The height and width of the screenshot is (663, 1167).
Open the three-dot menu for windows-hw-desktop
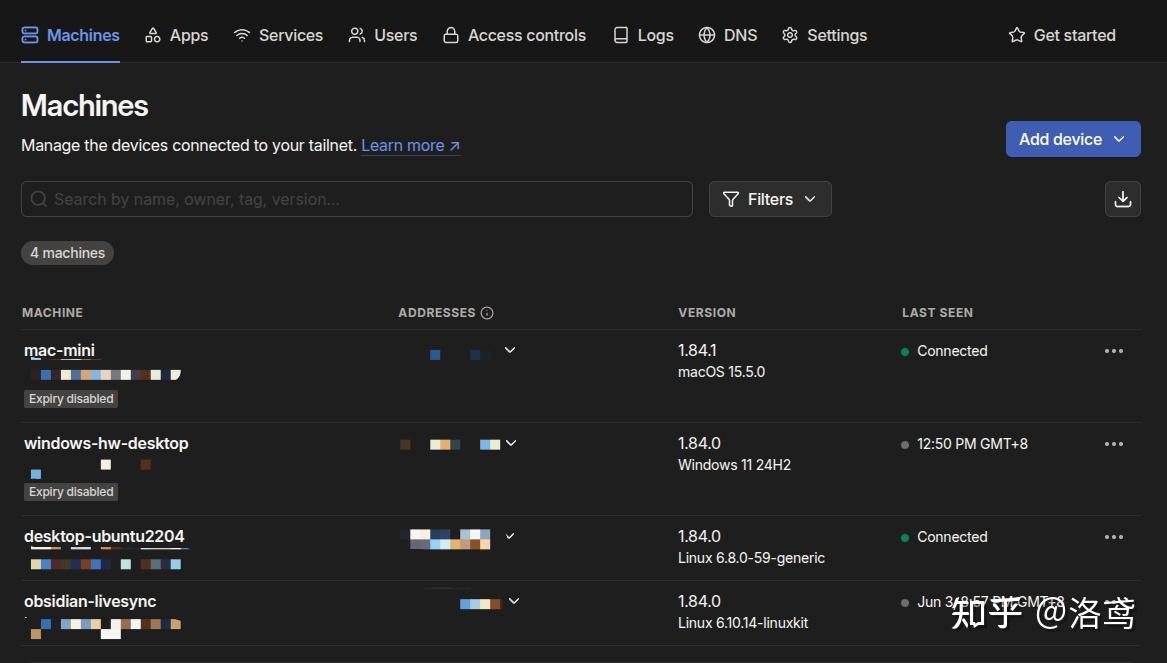1114,443
